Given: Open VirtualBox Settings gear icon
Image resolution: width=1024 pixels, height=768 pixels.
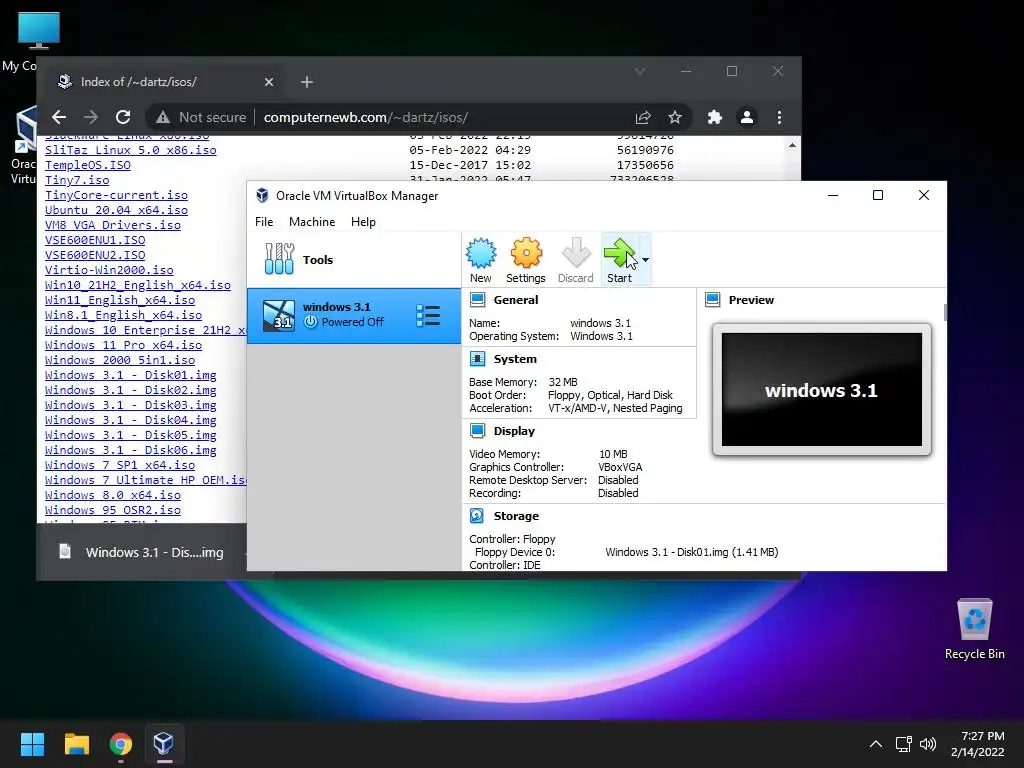Looking at the screenshot, I should pyautogui.click(x=526, y=253).
